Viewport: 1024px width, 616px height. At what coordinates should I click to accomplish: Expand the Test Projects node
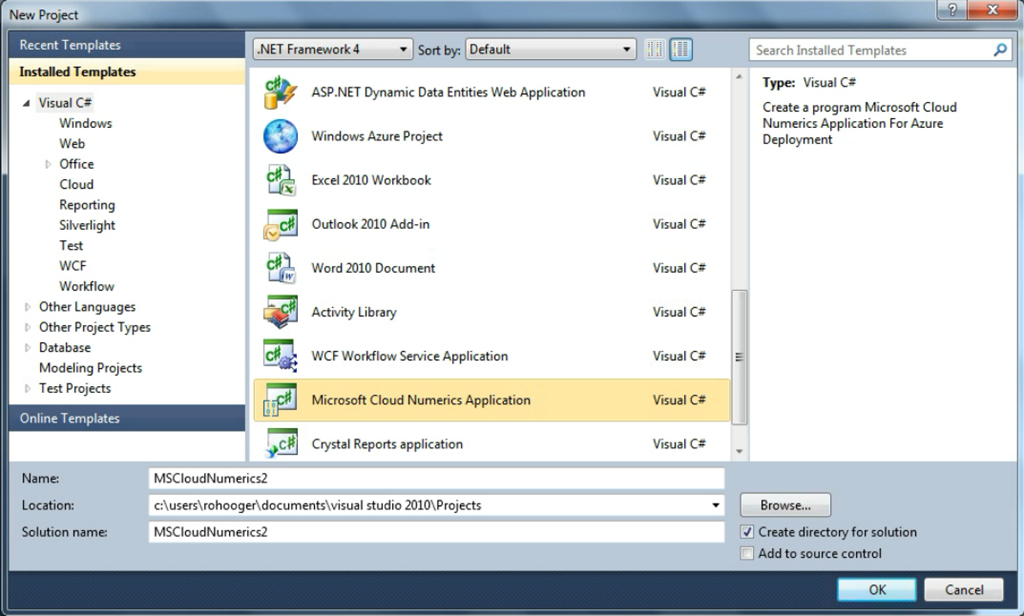click(x=27, y=389)
